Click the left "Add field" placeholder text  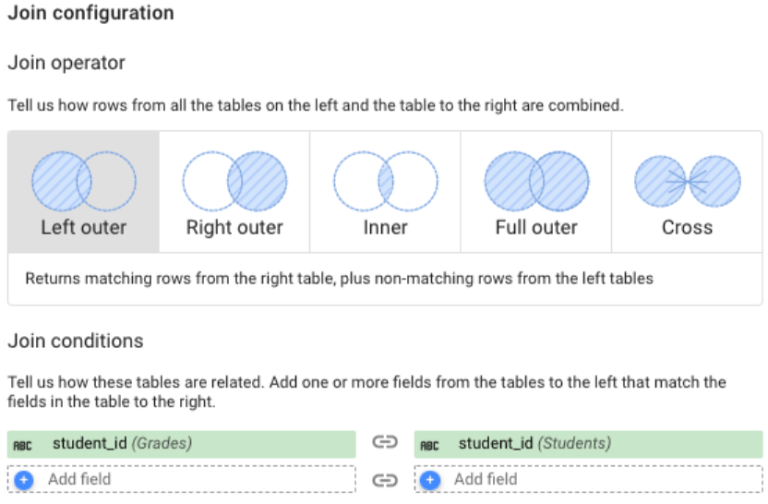[x=79, y=479]
